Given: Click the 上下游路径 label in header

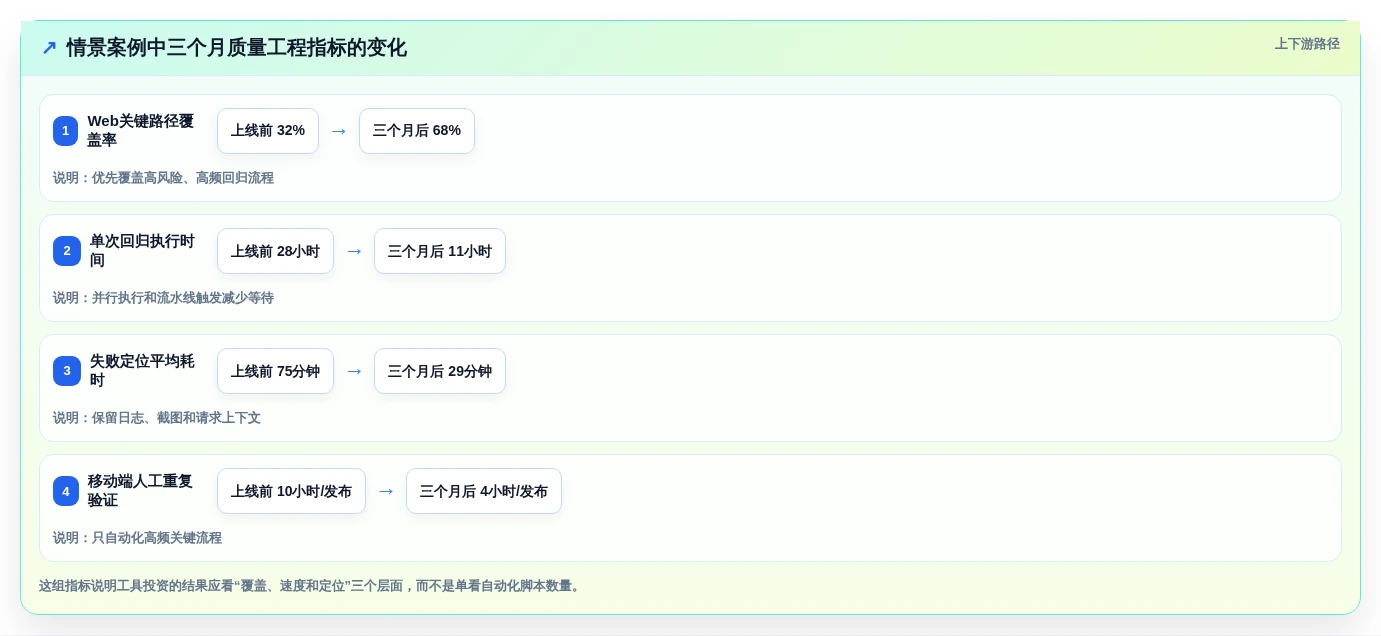Looking at the screenshot, I should click(1306, 44).
